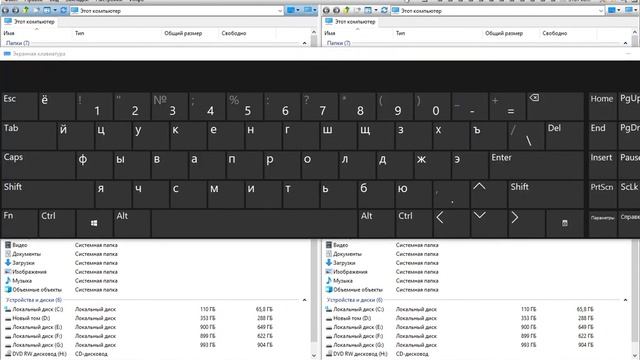640x360 pixels.
Task: Select DVD RW drive icon in left pane
Action: pyautogui.click(x=8, y=354)
